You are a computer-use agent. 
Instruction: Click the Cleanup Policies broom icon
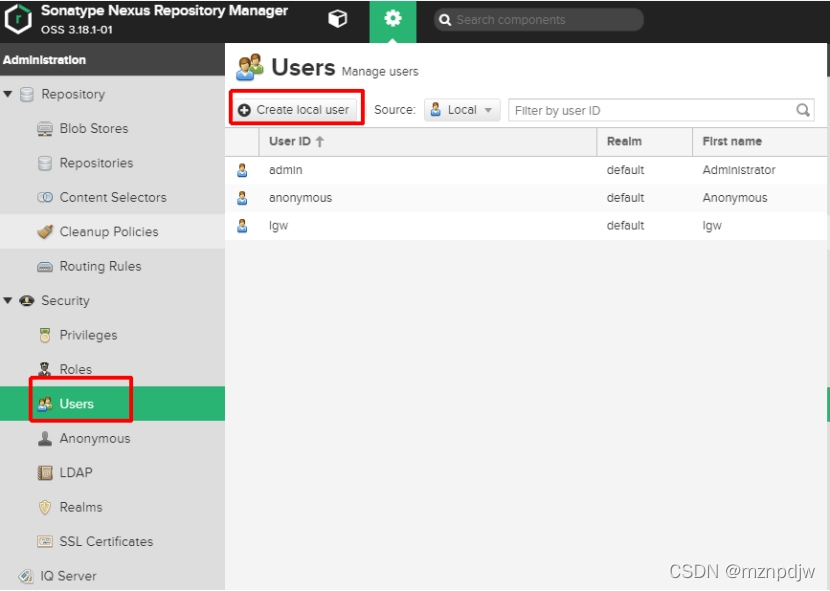(45, 231)
